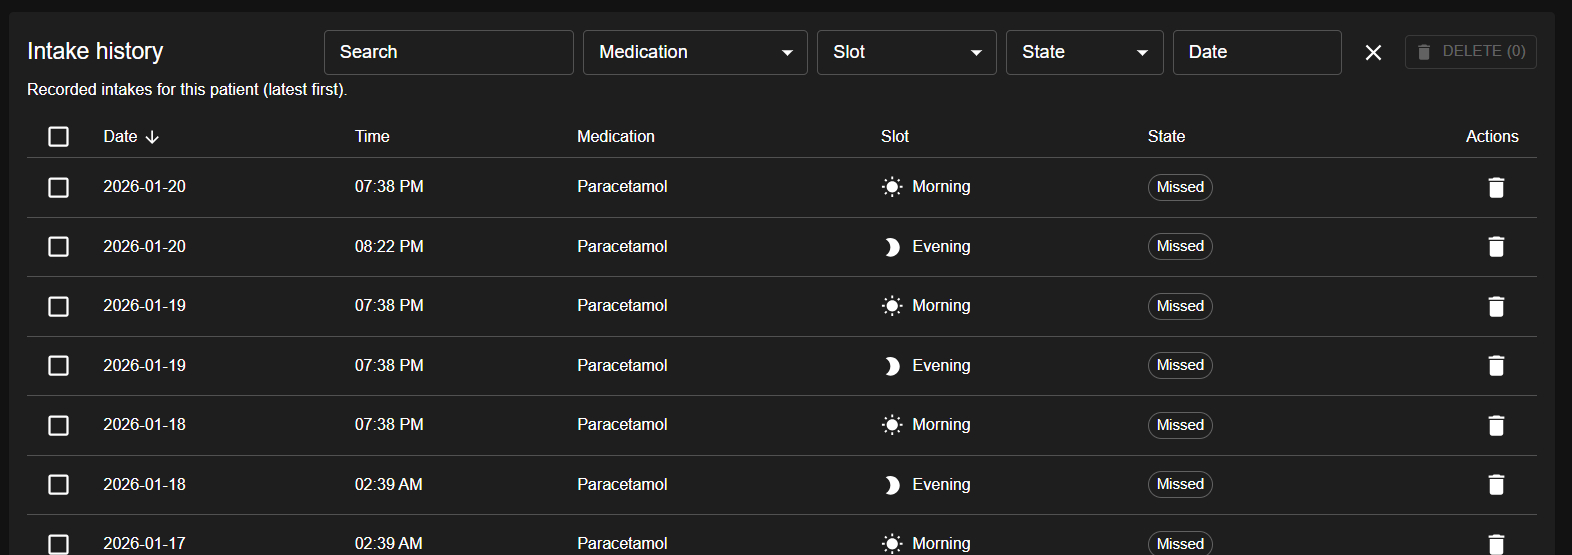Trash the 02:39 AM Evening intake on 2026-01-18
The height and width of the screenshot is (555, 1572).
coord(1496,485)
